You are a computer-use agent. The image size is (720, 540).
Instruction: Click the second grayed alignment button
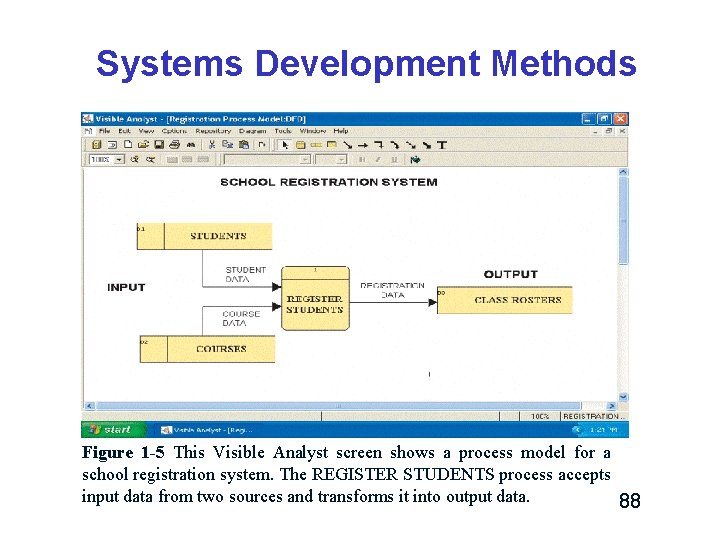(187, 159)
